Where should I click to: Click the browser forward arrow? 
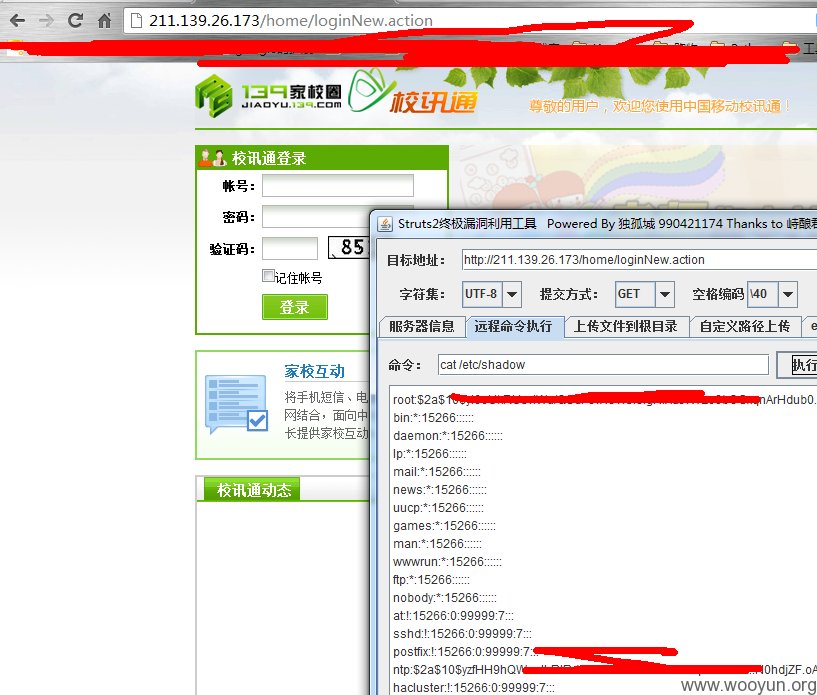[x=46, y=21]
